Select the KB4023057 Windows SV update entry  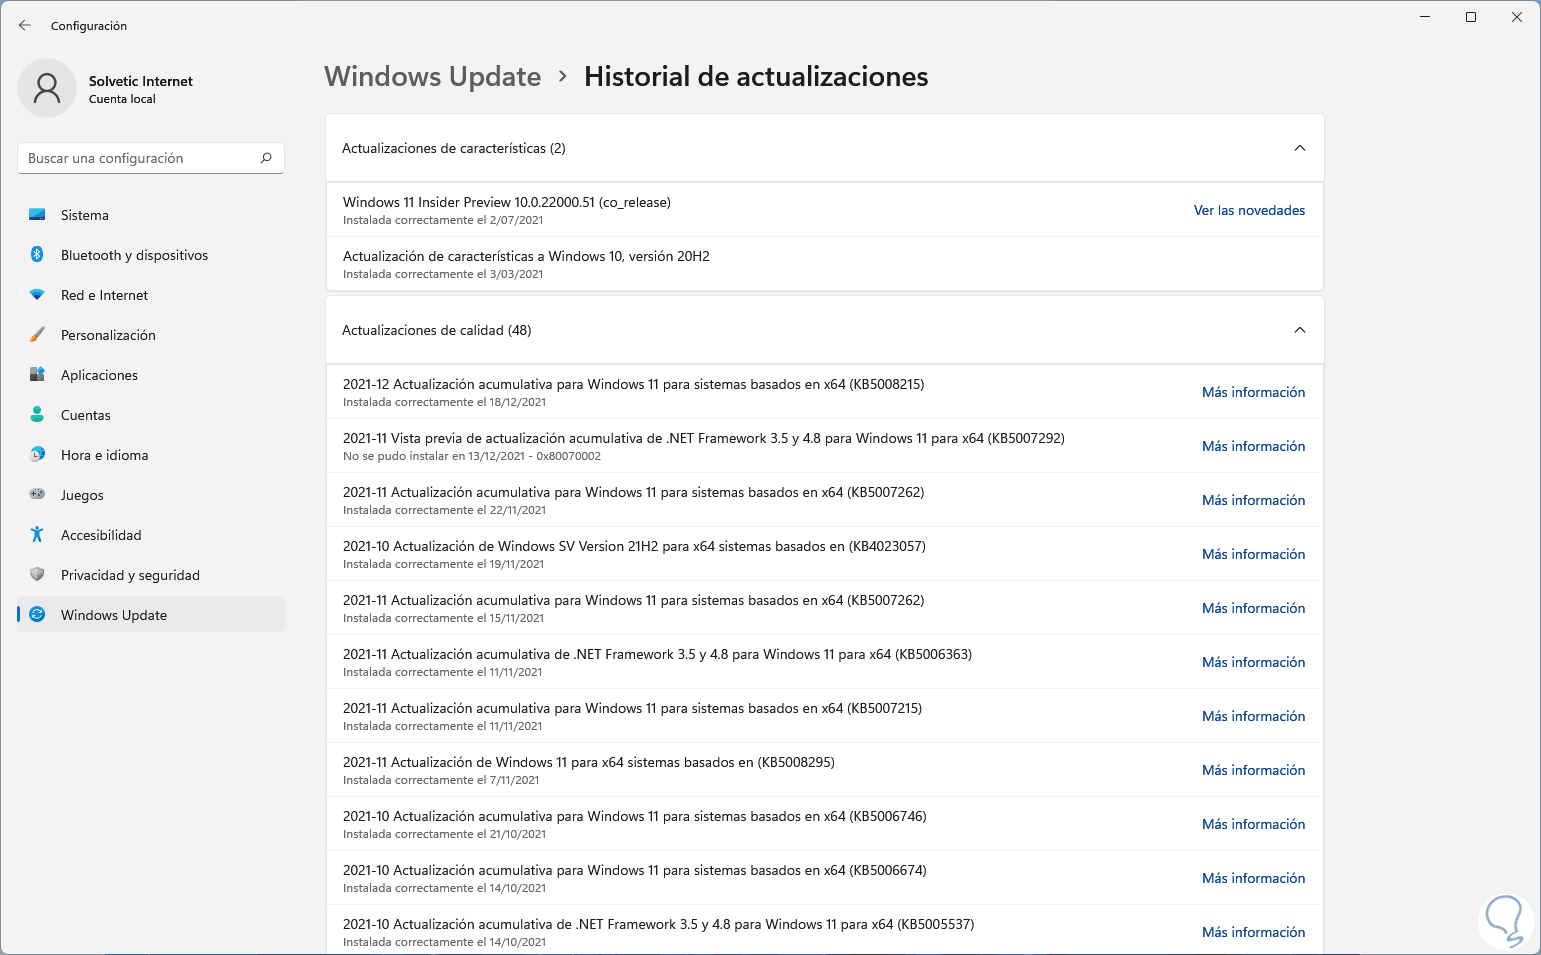coord(825,554)
